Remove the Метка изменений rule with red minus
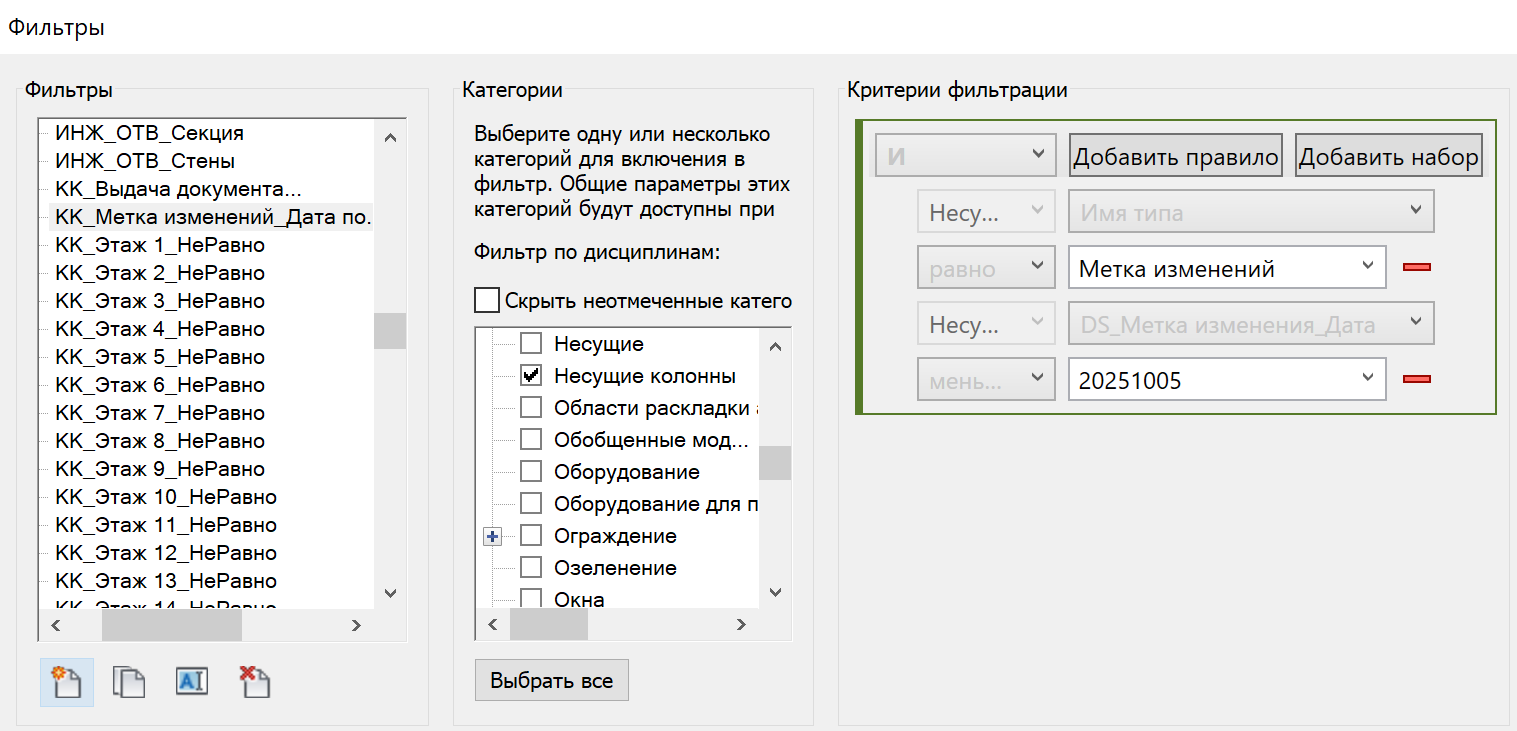The height and width of the screenshot is (731, 1517). (x=1417, y=268)
